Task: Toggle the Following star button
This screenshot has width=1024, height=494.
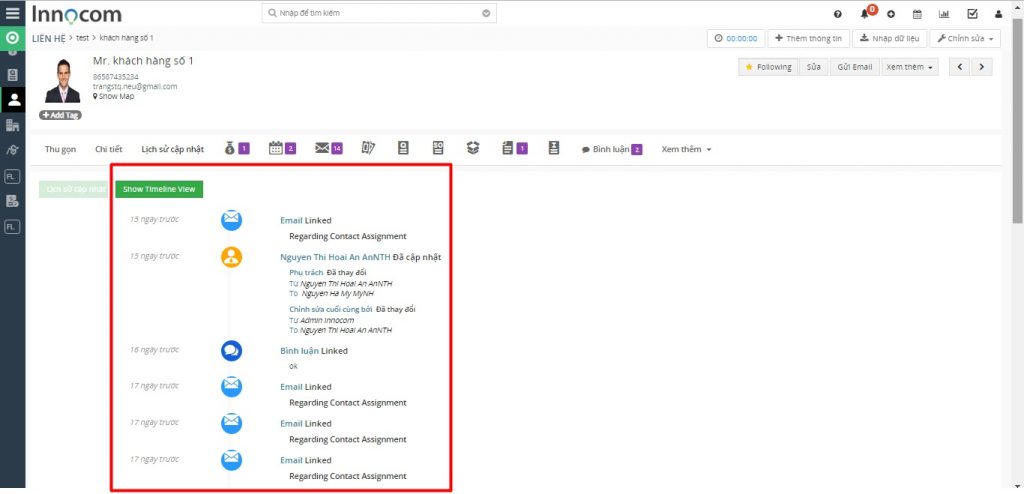Action: pyautogui.click(x=768, y=67)
